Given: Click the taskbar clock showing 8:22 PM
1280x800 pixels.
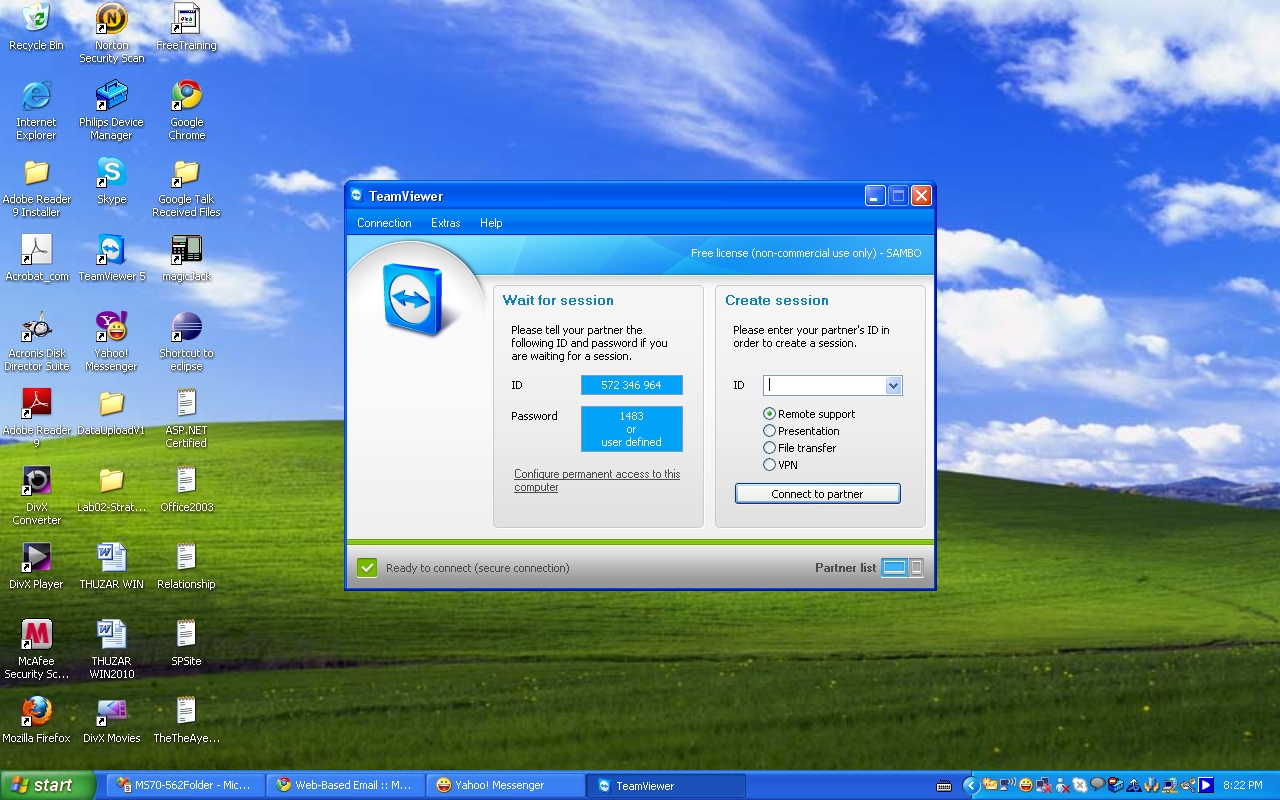Looking at the screenshot, I should (1243, 786).
